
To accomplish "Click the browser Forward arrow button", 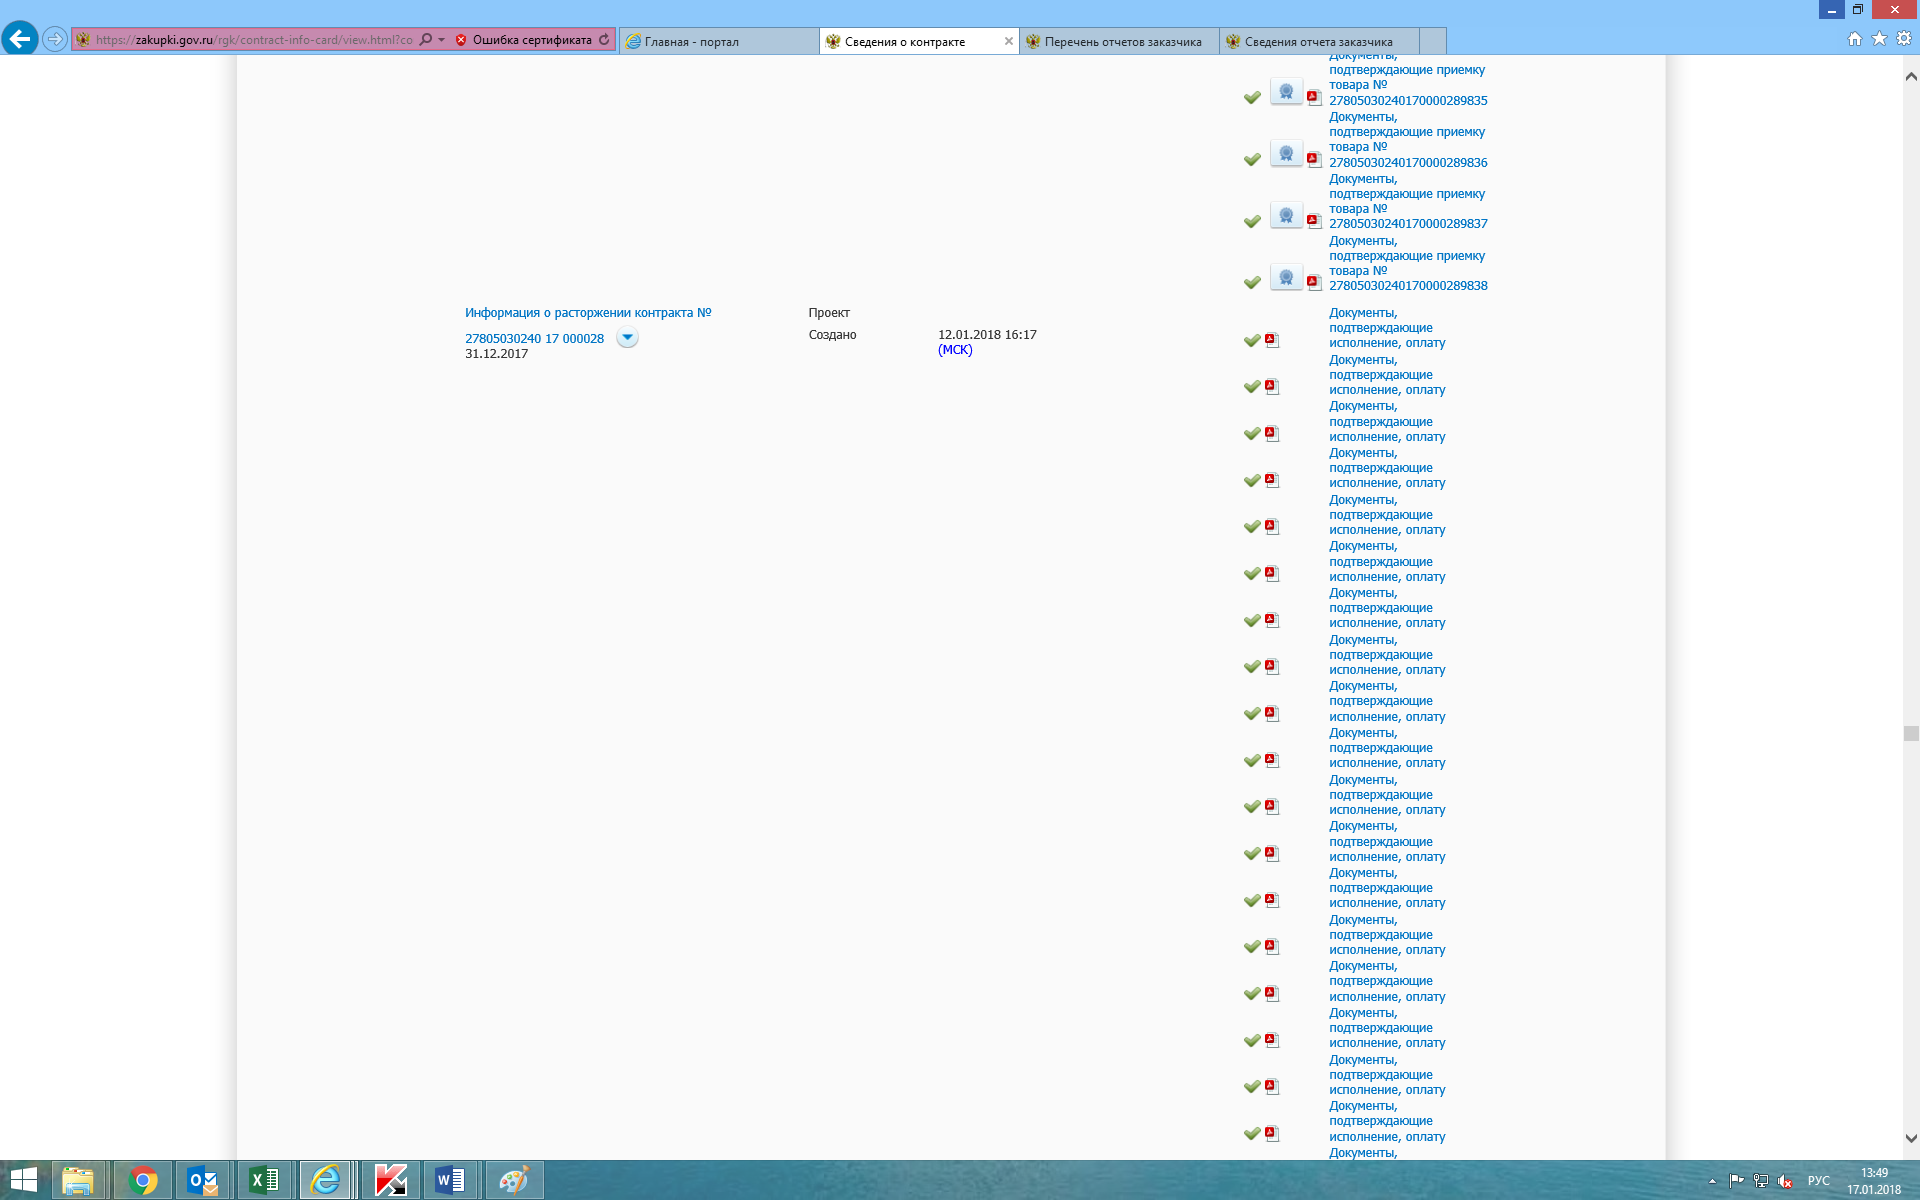I will pyautogui.click(x=55, y=39).
